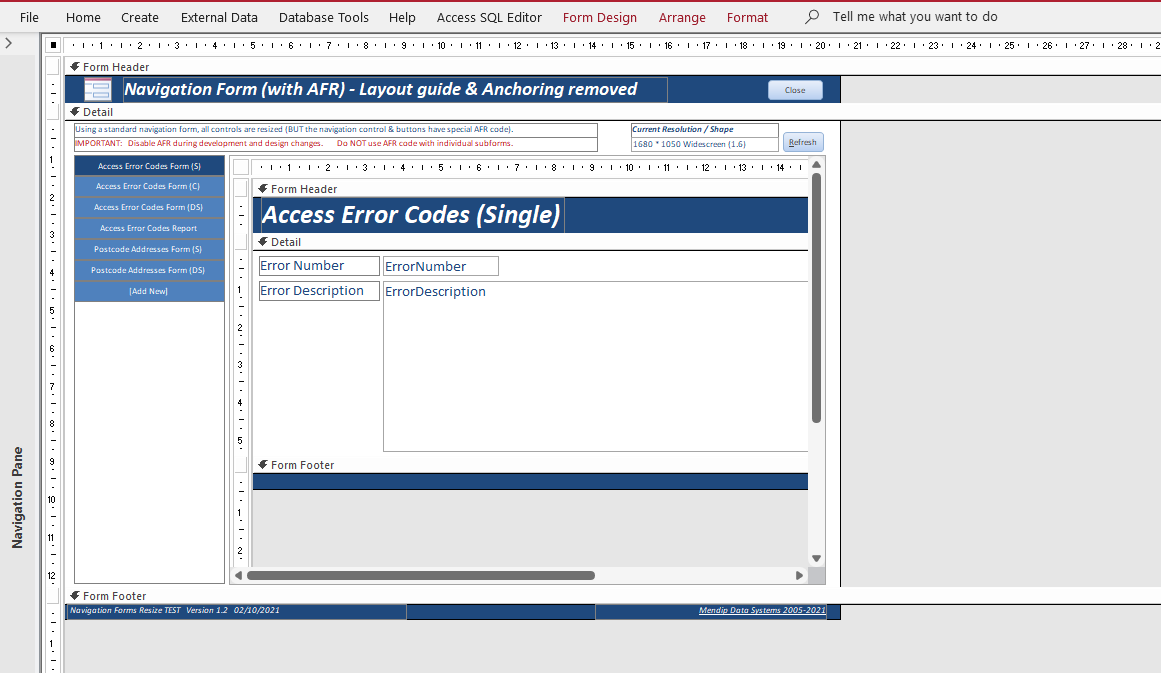The height and width of the screenshot is (673, 1161).
Task: Select the External Data tab
Action: point(219,17)
